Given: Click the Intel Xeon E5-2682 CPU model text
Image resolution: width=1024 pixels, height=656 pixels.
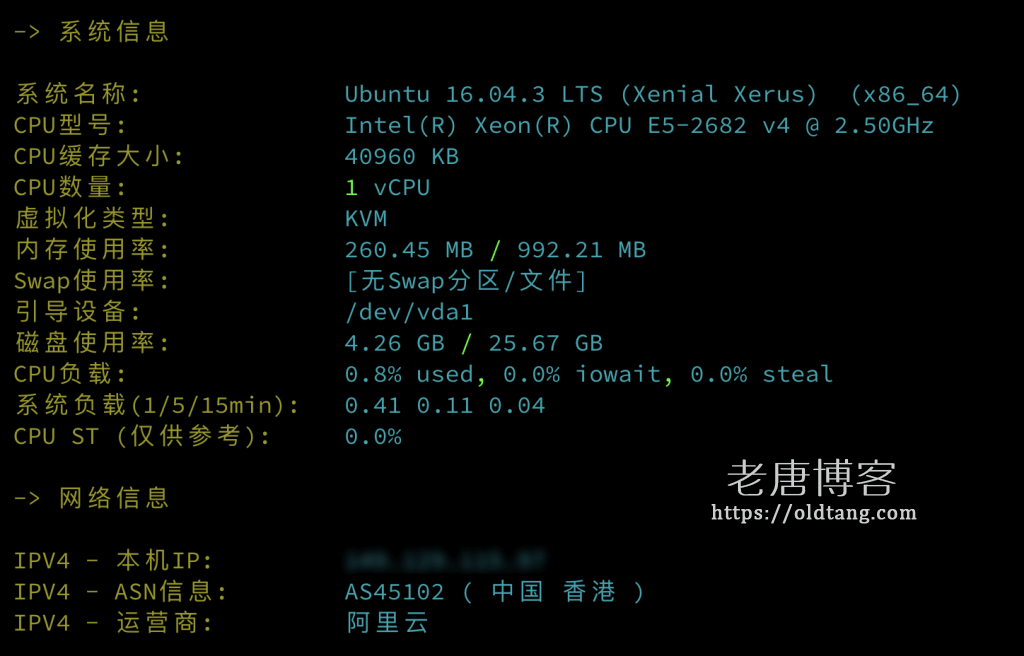Looking at the screenshot, I should (x=639, y=125).
